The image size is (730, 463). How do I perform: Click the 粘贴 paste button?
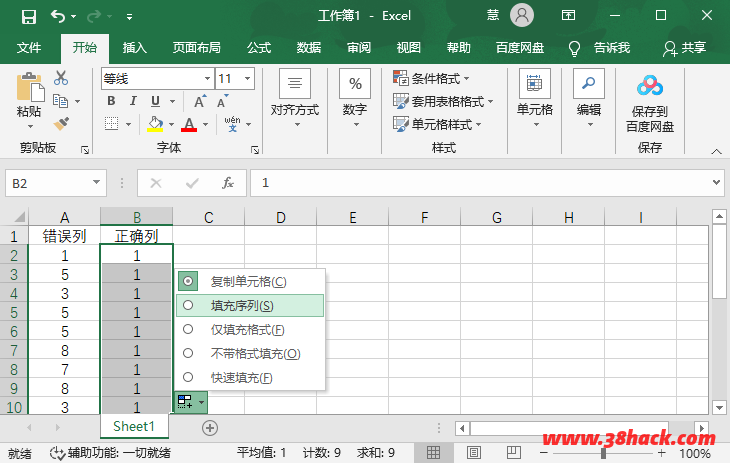click(x=29, y=98)
